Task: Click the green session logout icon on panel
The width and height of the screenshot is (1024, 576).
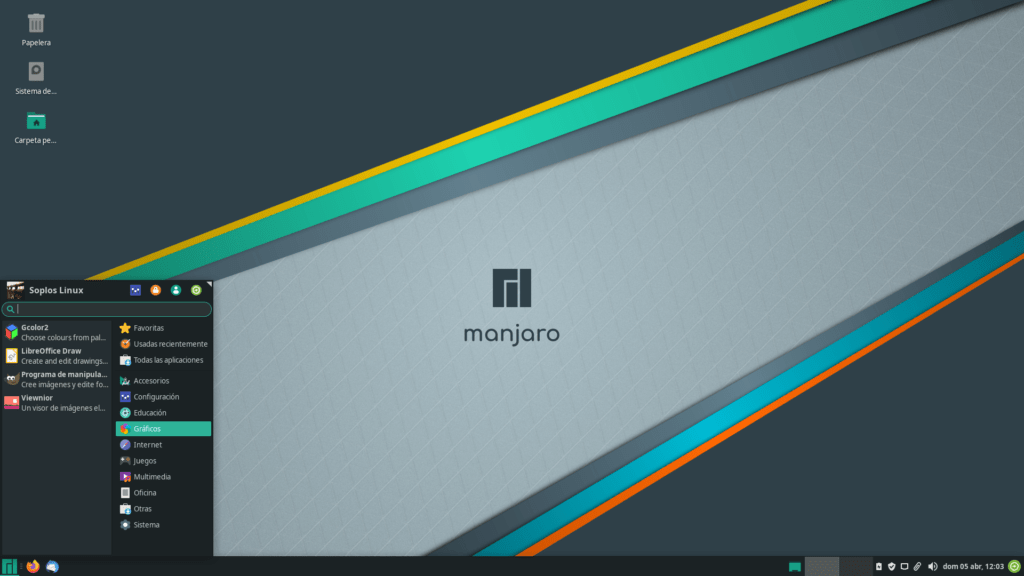Action: pos(1014,567)
